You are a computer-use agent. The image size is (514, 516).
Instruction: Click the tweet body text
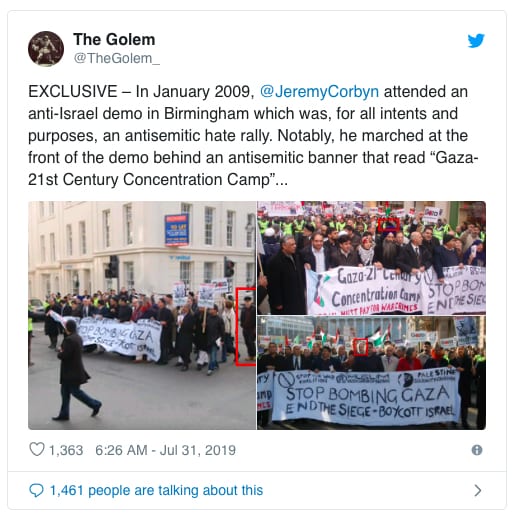click(x=253, y=136)
